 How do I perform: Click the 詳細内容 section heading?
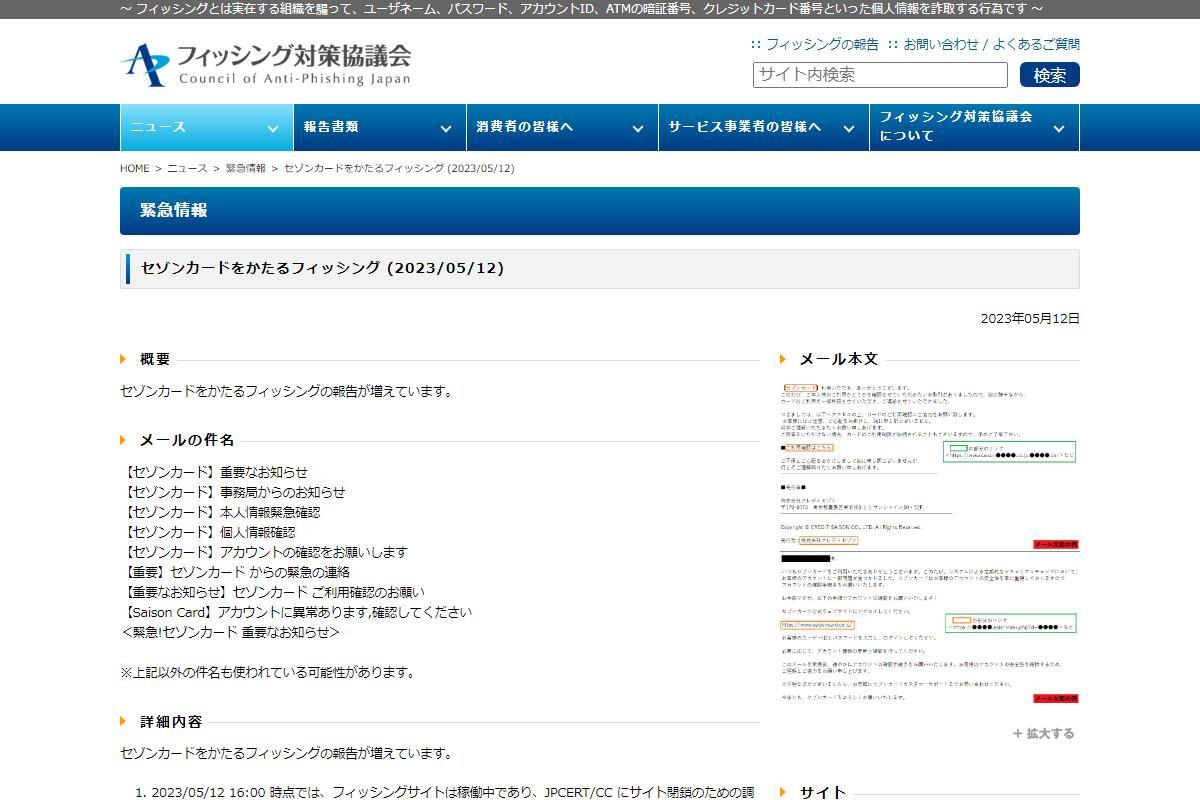click(x=171, y=721)
